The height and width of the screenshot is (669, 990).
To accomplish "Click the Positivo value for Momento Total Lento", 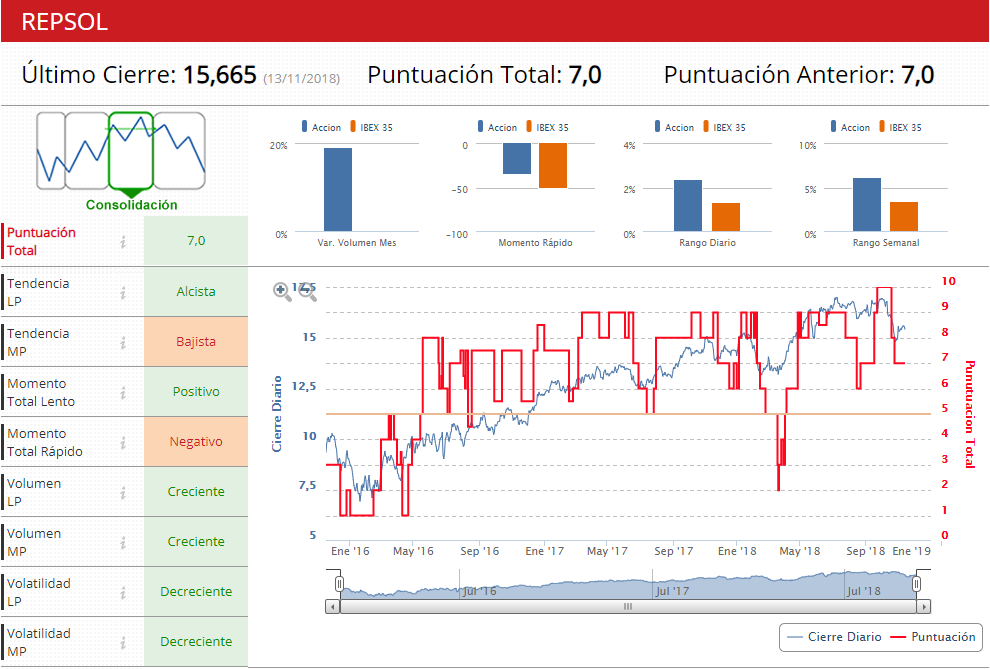I will (x=196, y=391).
